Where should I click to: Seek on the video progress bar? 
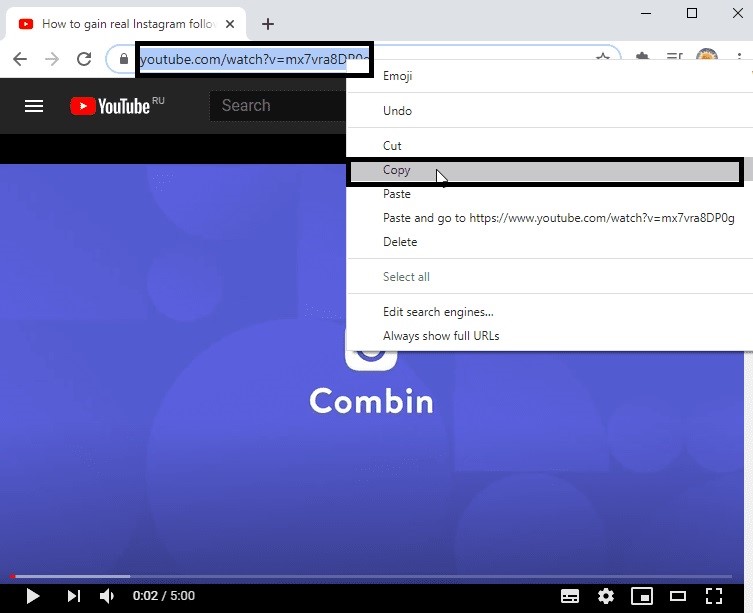(x=371, y=576)
